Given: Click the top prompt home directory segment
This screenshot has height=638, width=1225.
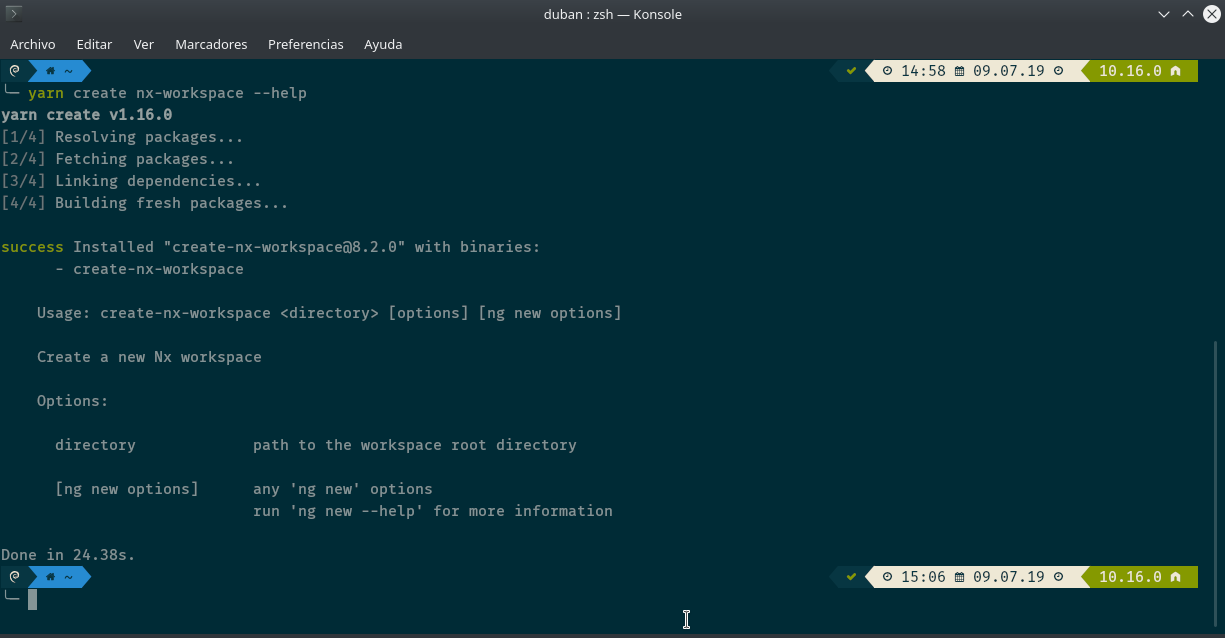Looking at the screenshot, I should coord(59,71).
